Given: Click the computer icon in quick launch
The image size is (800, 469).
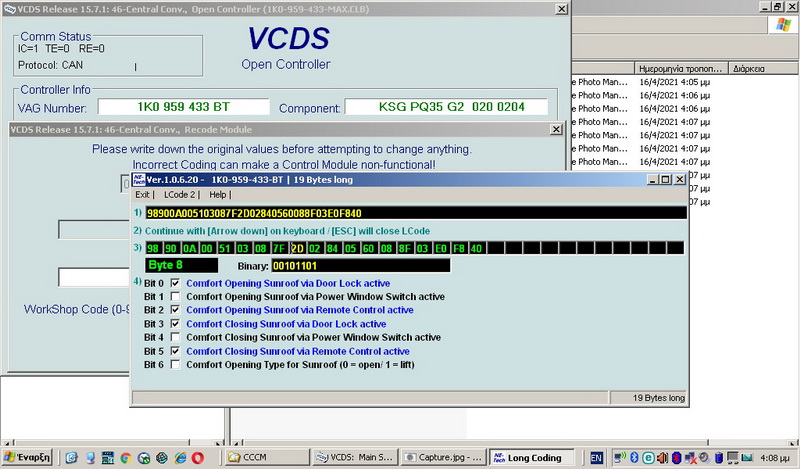Looking at the screenshot, I should pyautogui.click(x=90, y=458).
